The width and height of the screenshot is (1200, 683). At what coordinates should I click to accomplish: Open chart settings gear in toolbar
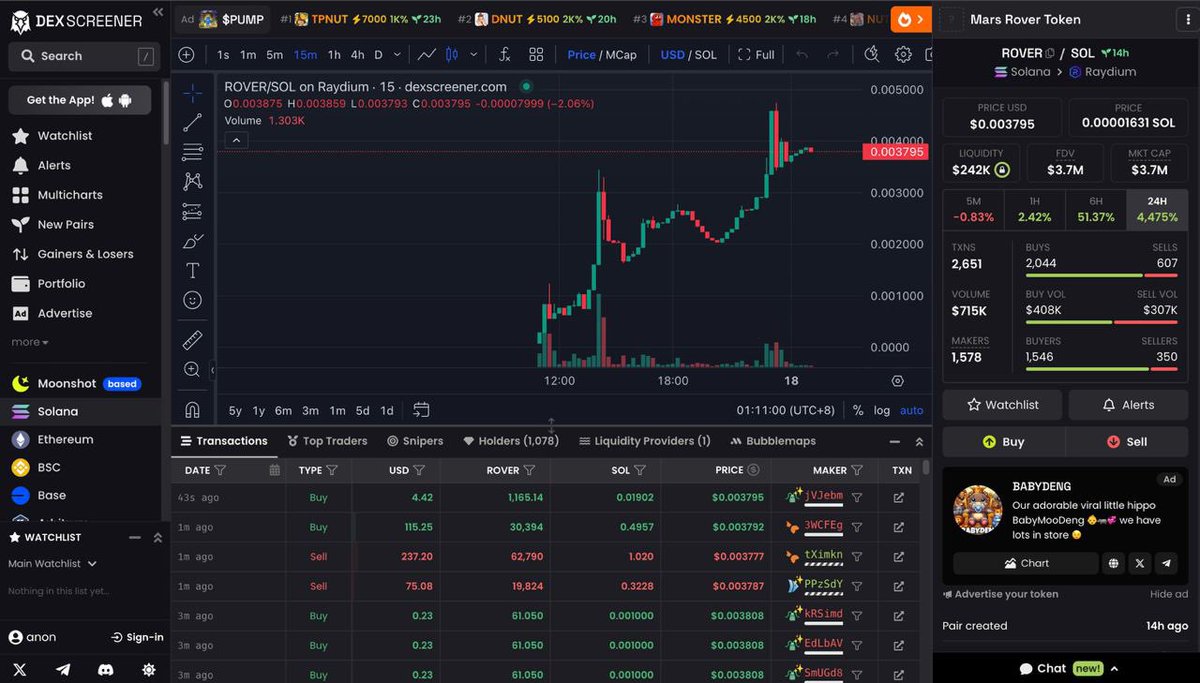[x=903, y=55]
